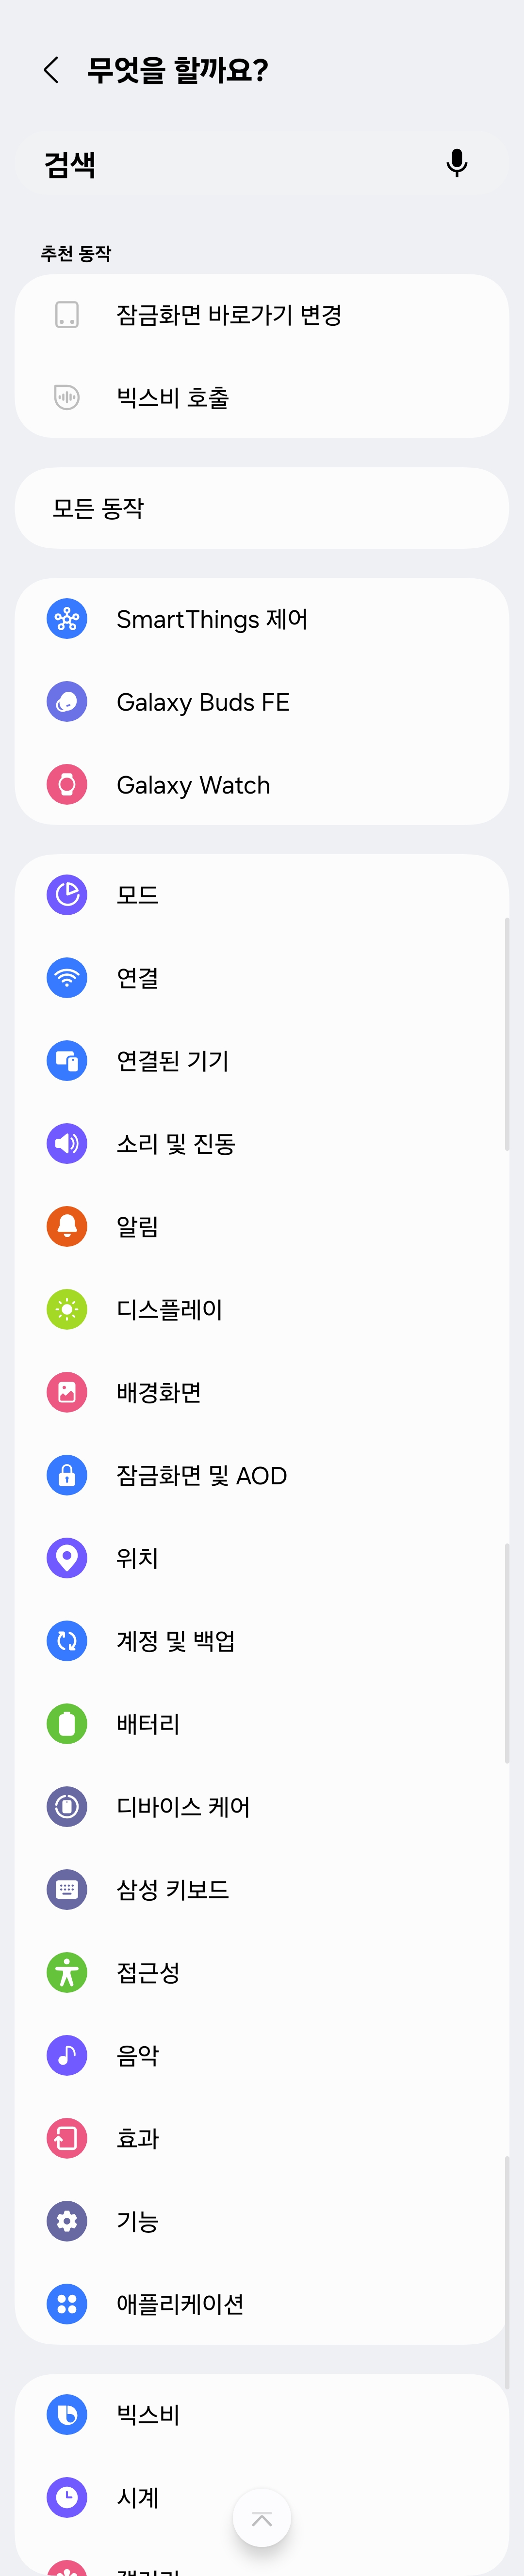Open the 애플리케이션 category
The width and height of the screenshot is (524, 2576).
(x=180, y=2303)
